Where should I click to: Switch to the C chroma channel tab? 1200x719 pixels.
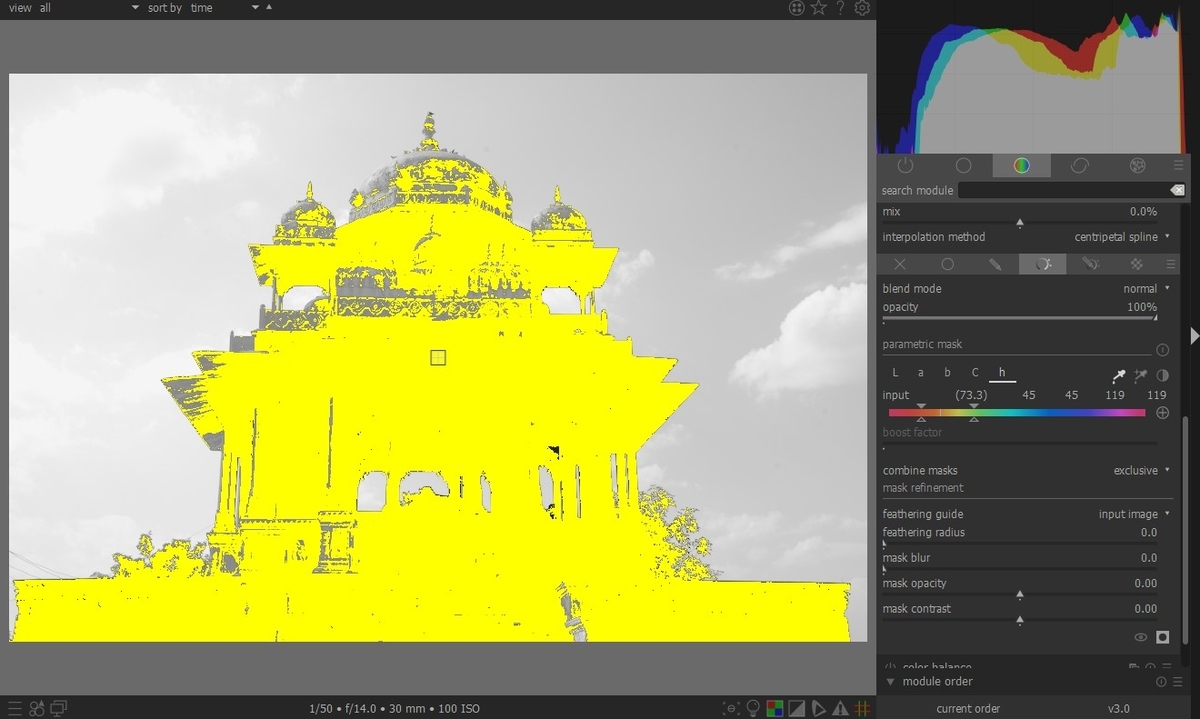coord(975,373)
